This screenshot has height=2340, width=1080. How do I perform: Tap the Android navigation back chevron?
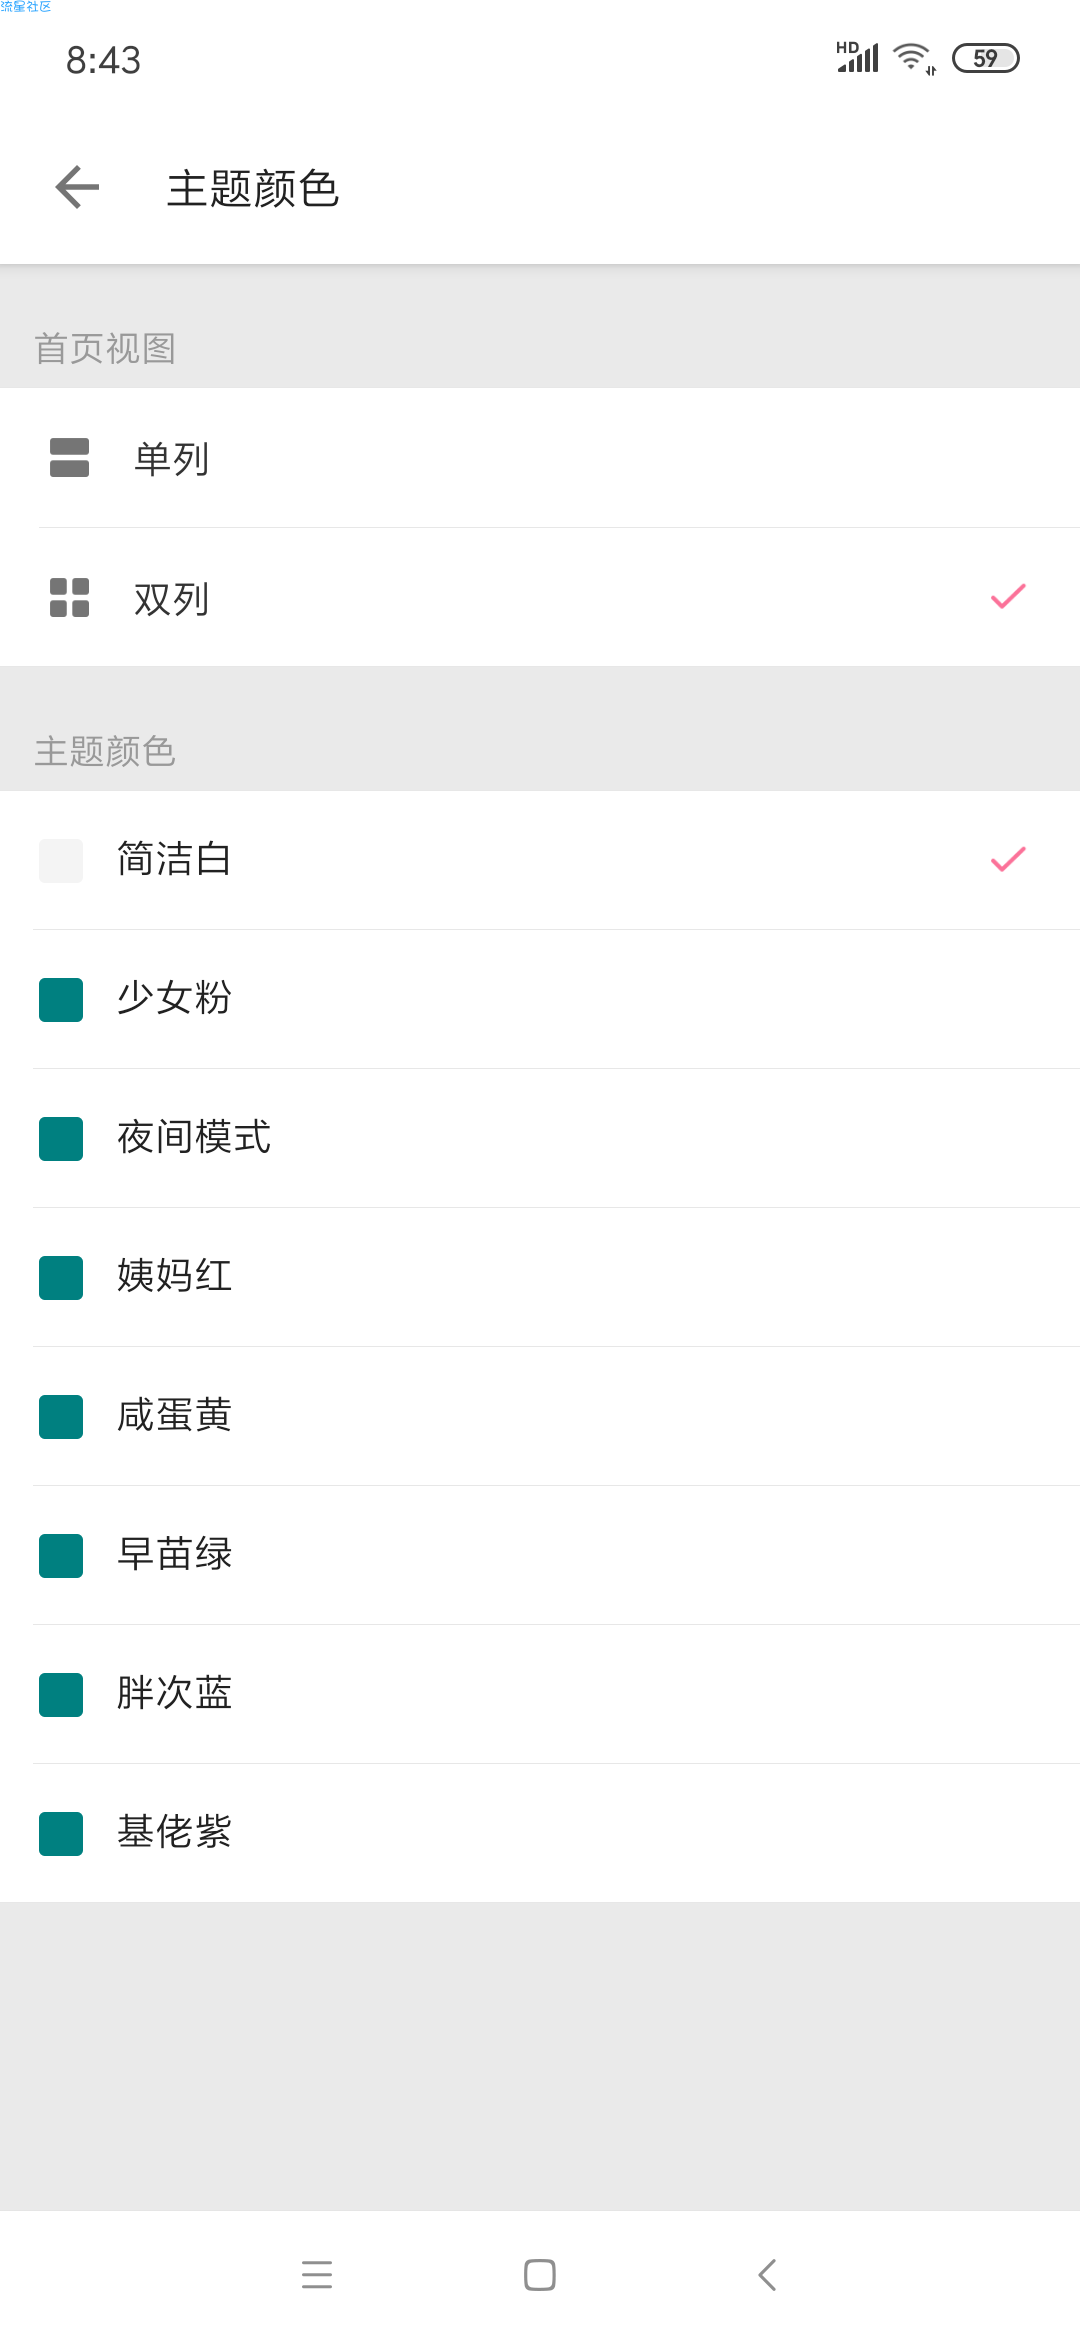click(x=767, y=2275)
